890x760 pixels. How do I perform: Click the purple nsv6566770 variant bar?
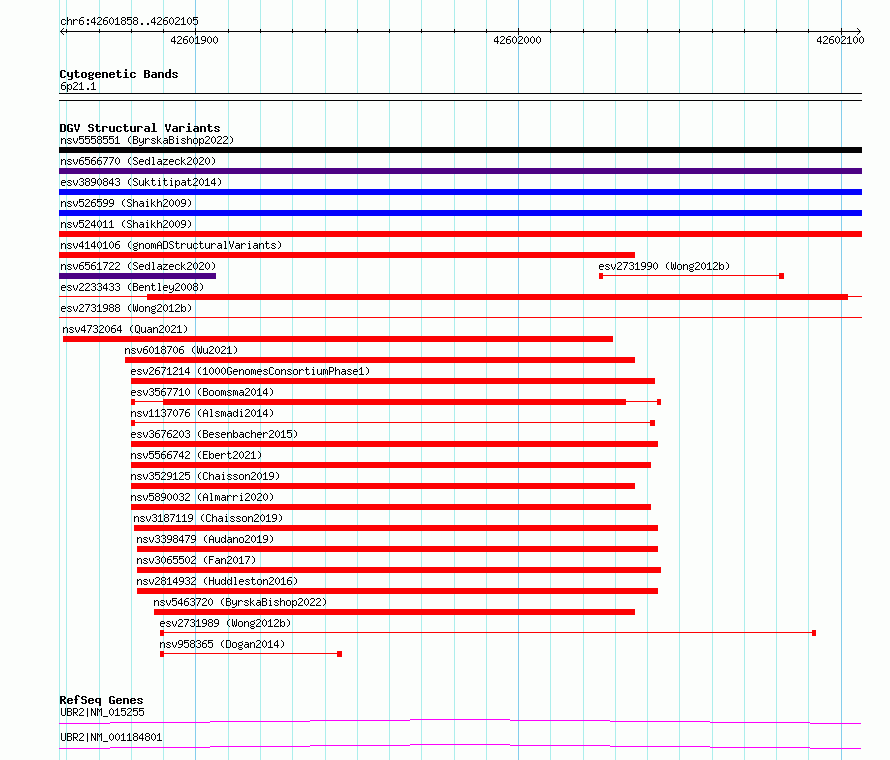click(x=460, y=171)
